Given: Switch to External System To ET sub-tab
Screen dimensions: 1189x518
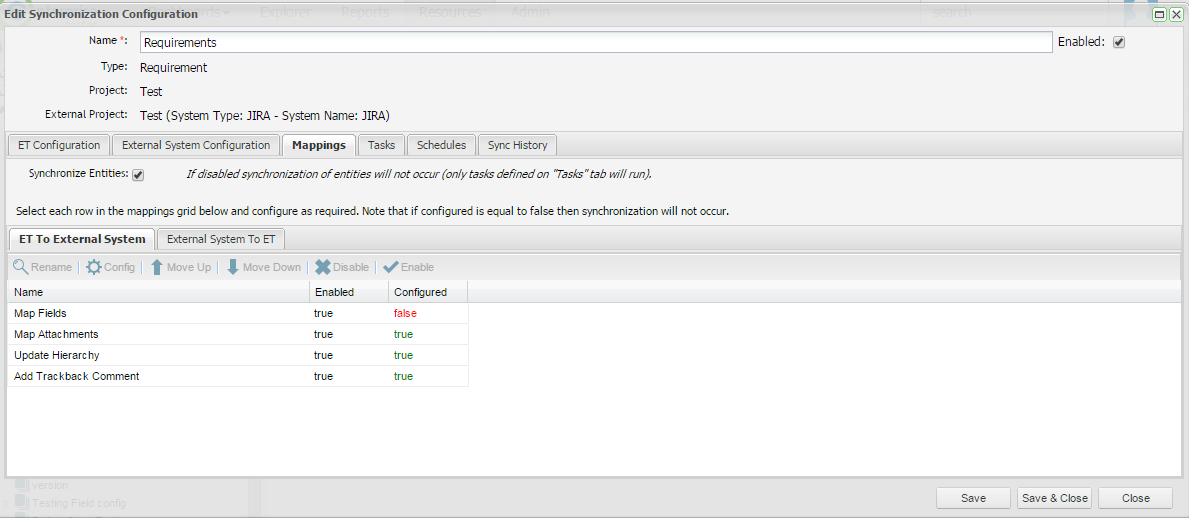Looking at the screenshot, I should pos(221,239).
